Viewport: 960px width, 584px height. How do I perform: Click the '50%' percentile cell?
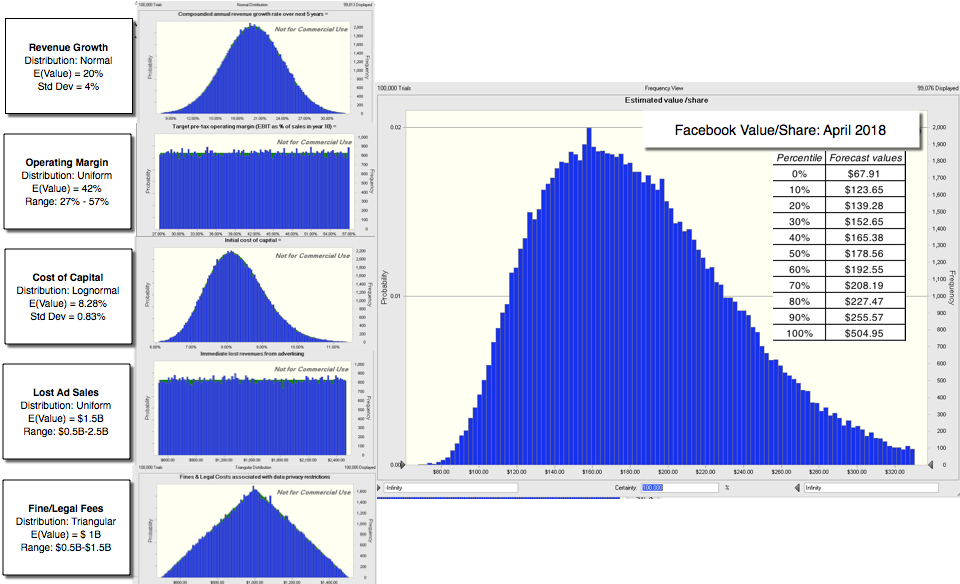799,253
